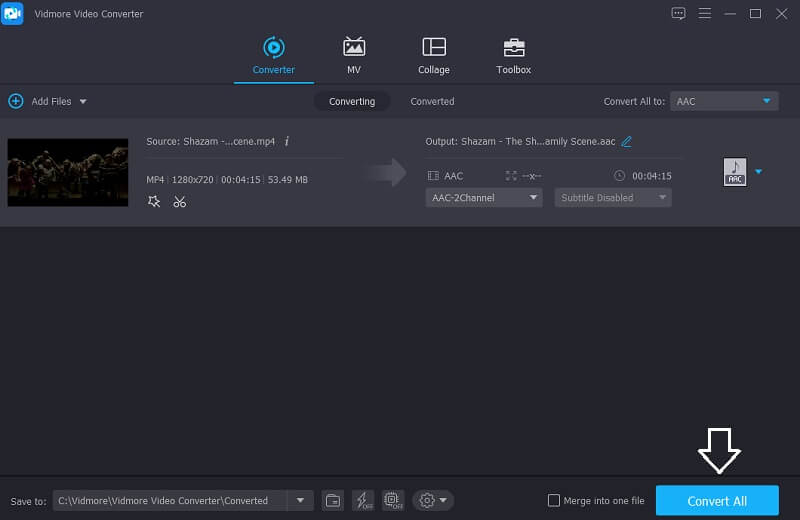Click the 1280x720 resolution text

point(192,180)
